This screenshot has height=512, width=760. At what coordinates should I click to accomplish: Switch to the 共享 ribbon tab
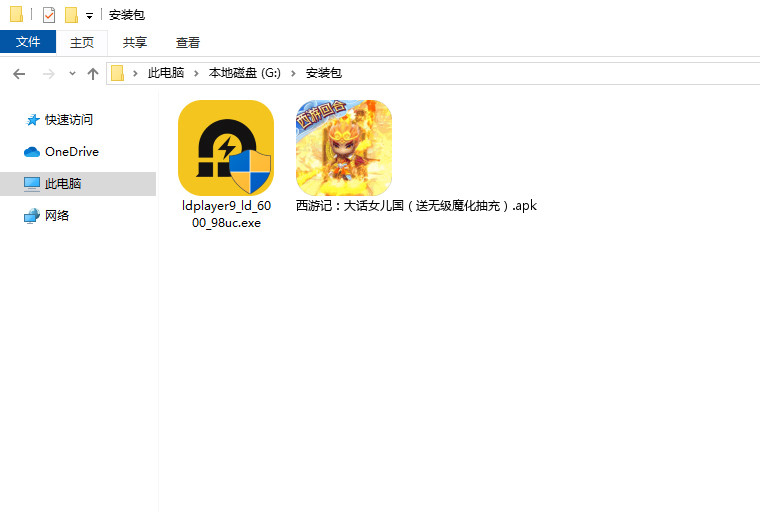pos(134,42)
